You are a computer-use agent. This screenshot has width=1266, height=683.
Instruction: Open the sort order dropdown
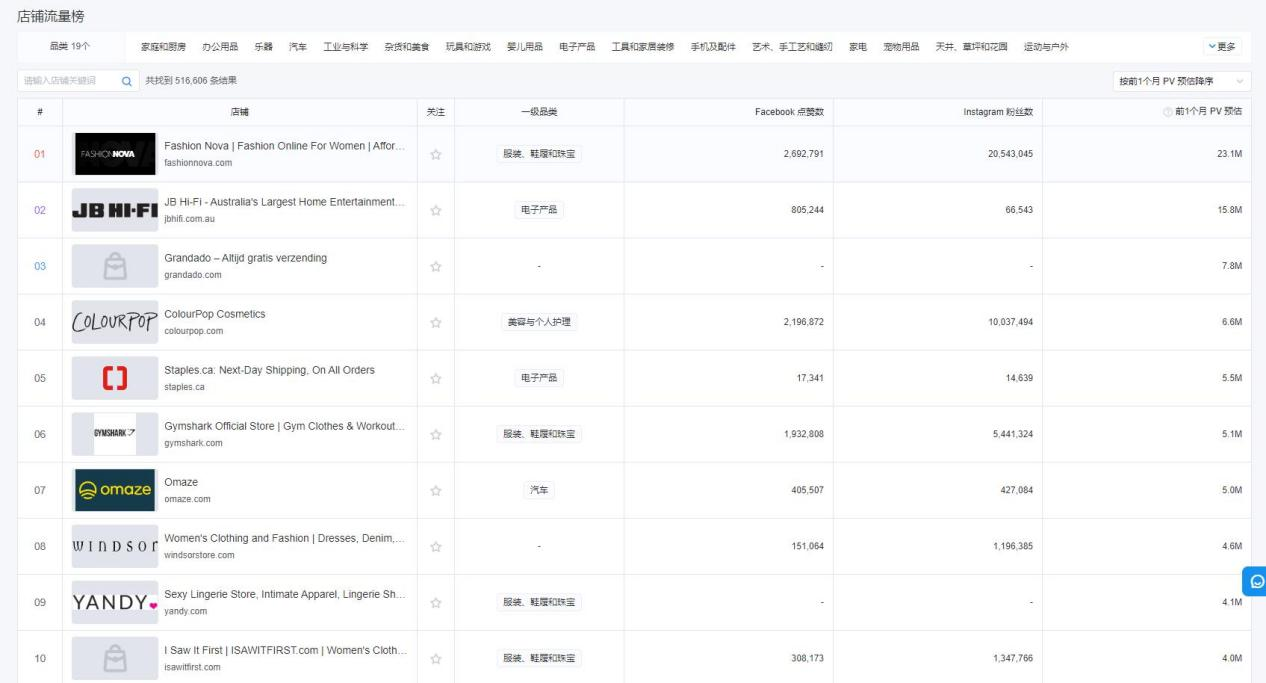1181,81
